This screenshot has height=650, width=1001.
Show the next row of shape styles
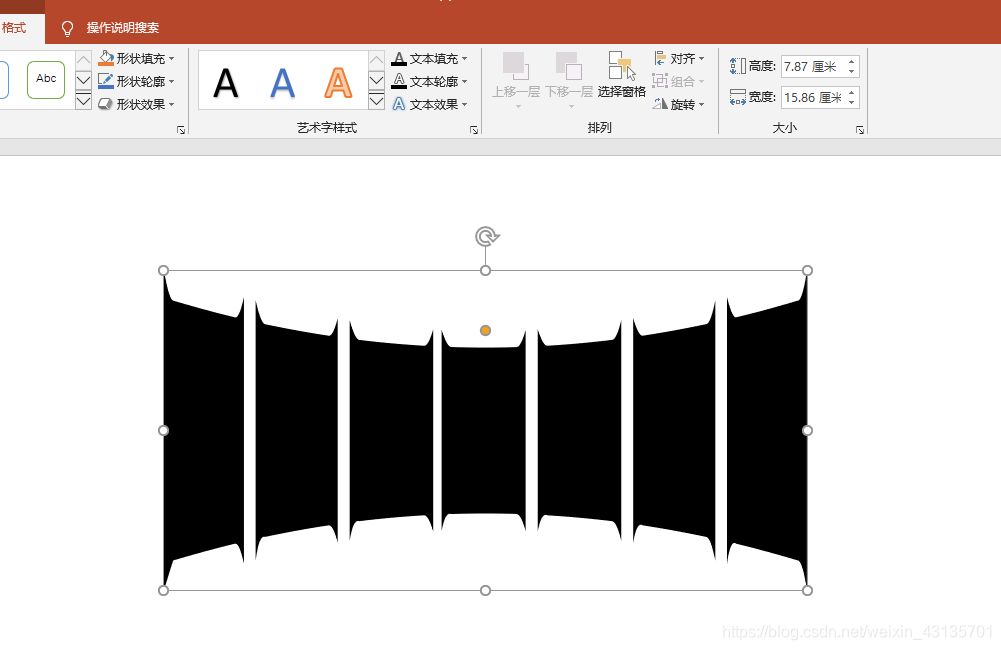tap(83, 80)
